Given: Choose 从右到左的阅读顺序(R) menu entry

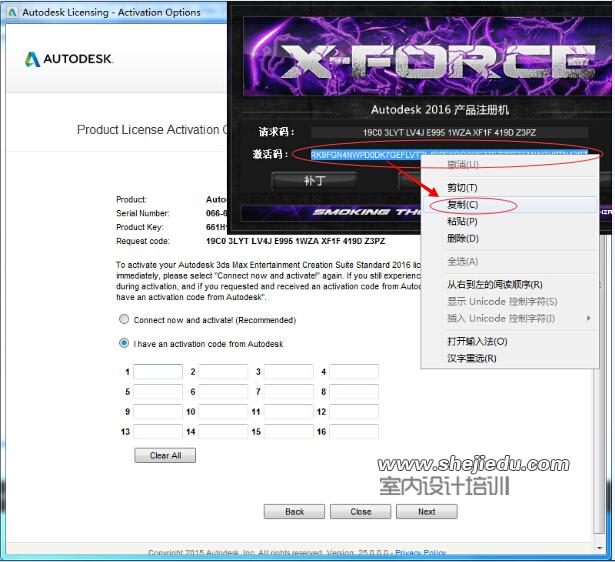Looking at the screenshot, I should tap(510, 284).
